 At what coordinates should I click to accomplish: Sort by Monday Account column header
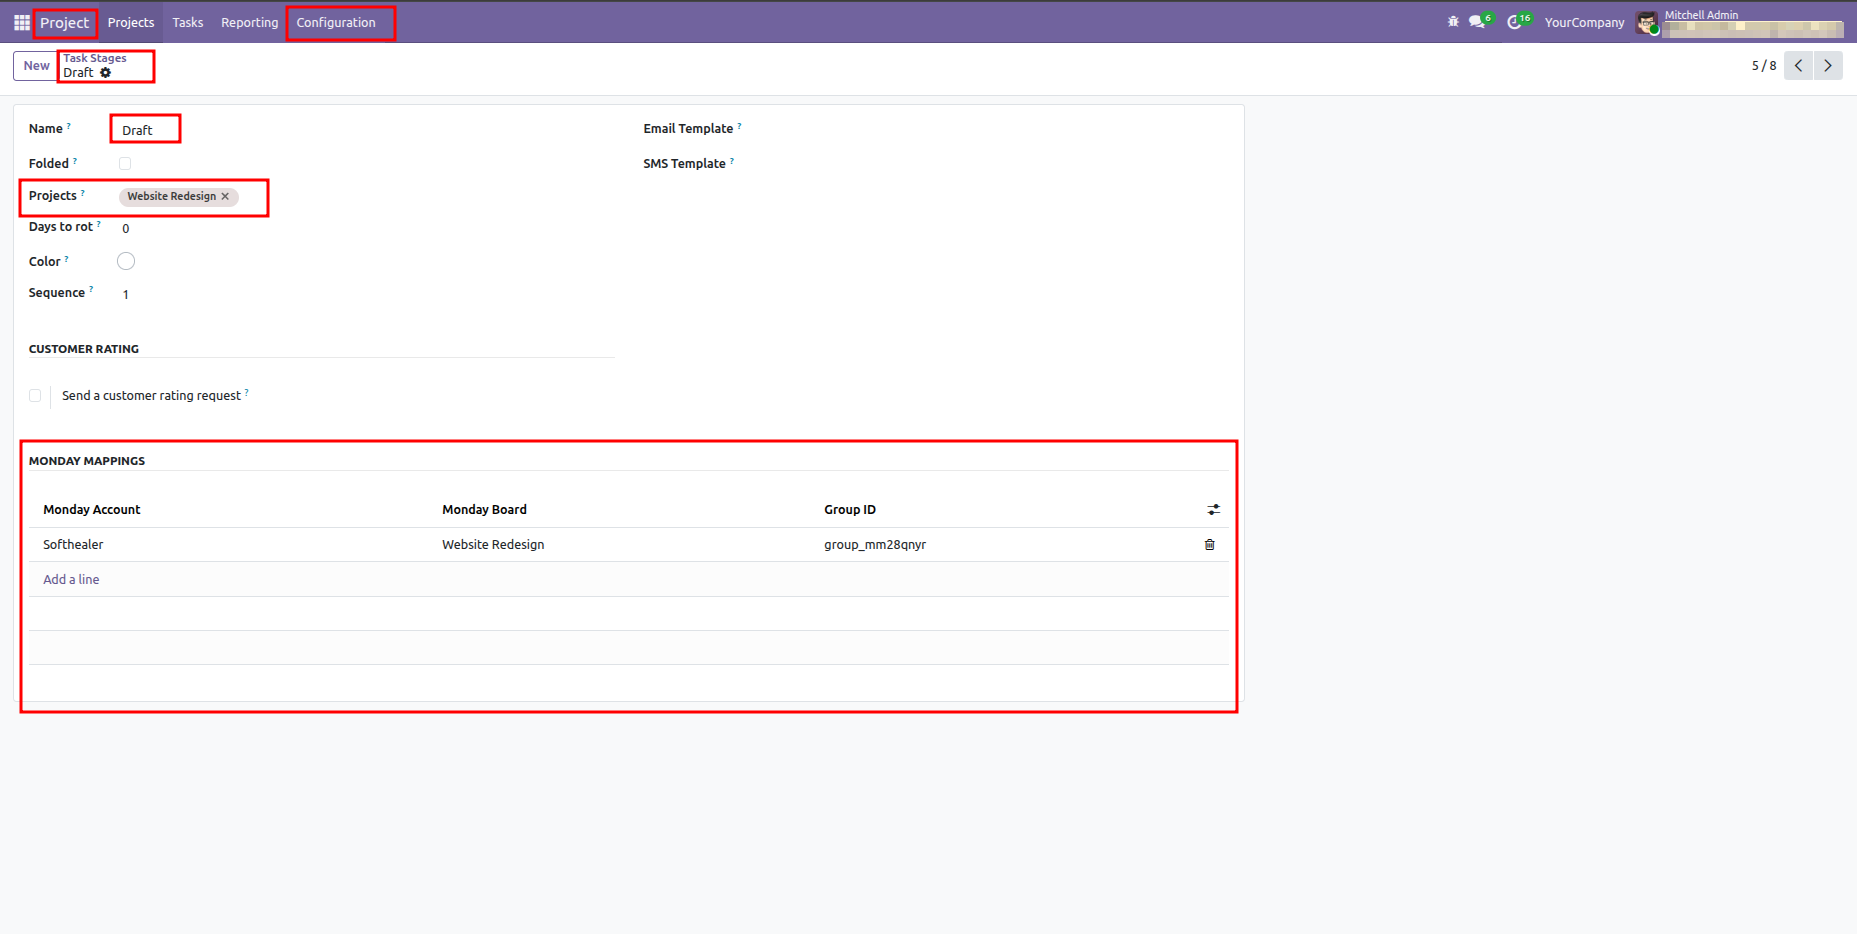coord(92,510)
